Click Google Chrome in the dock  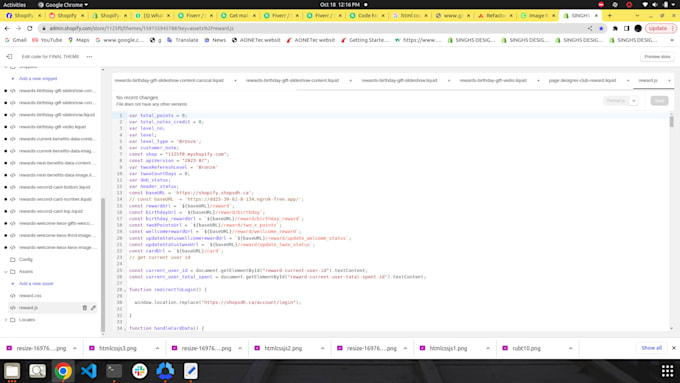63,371
